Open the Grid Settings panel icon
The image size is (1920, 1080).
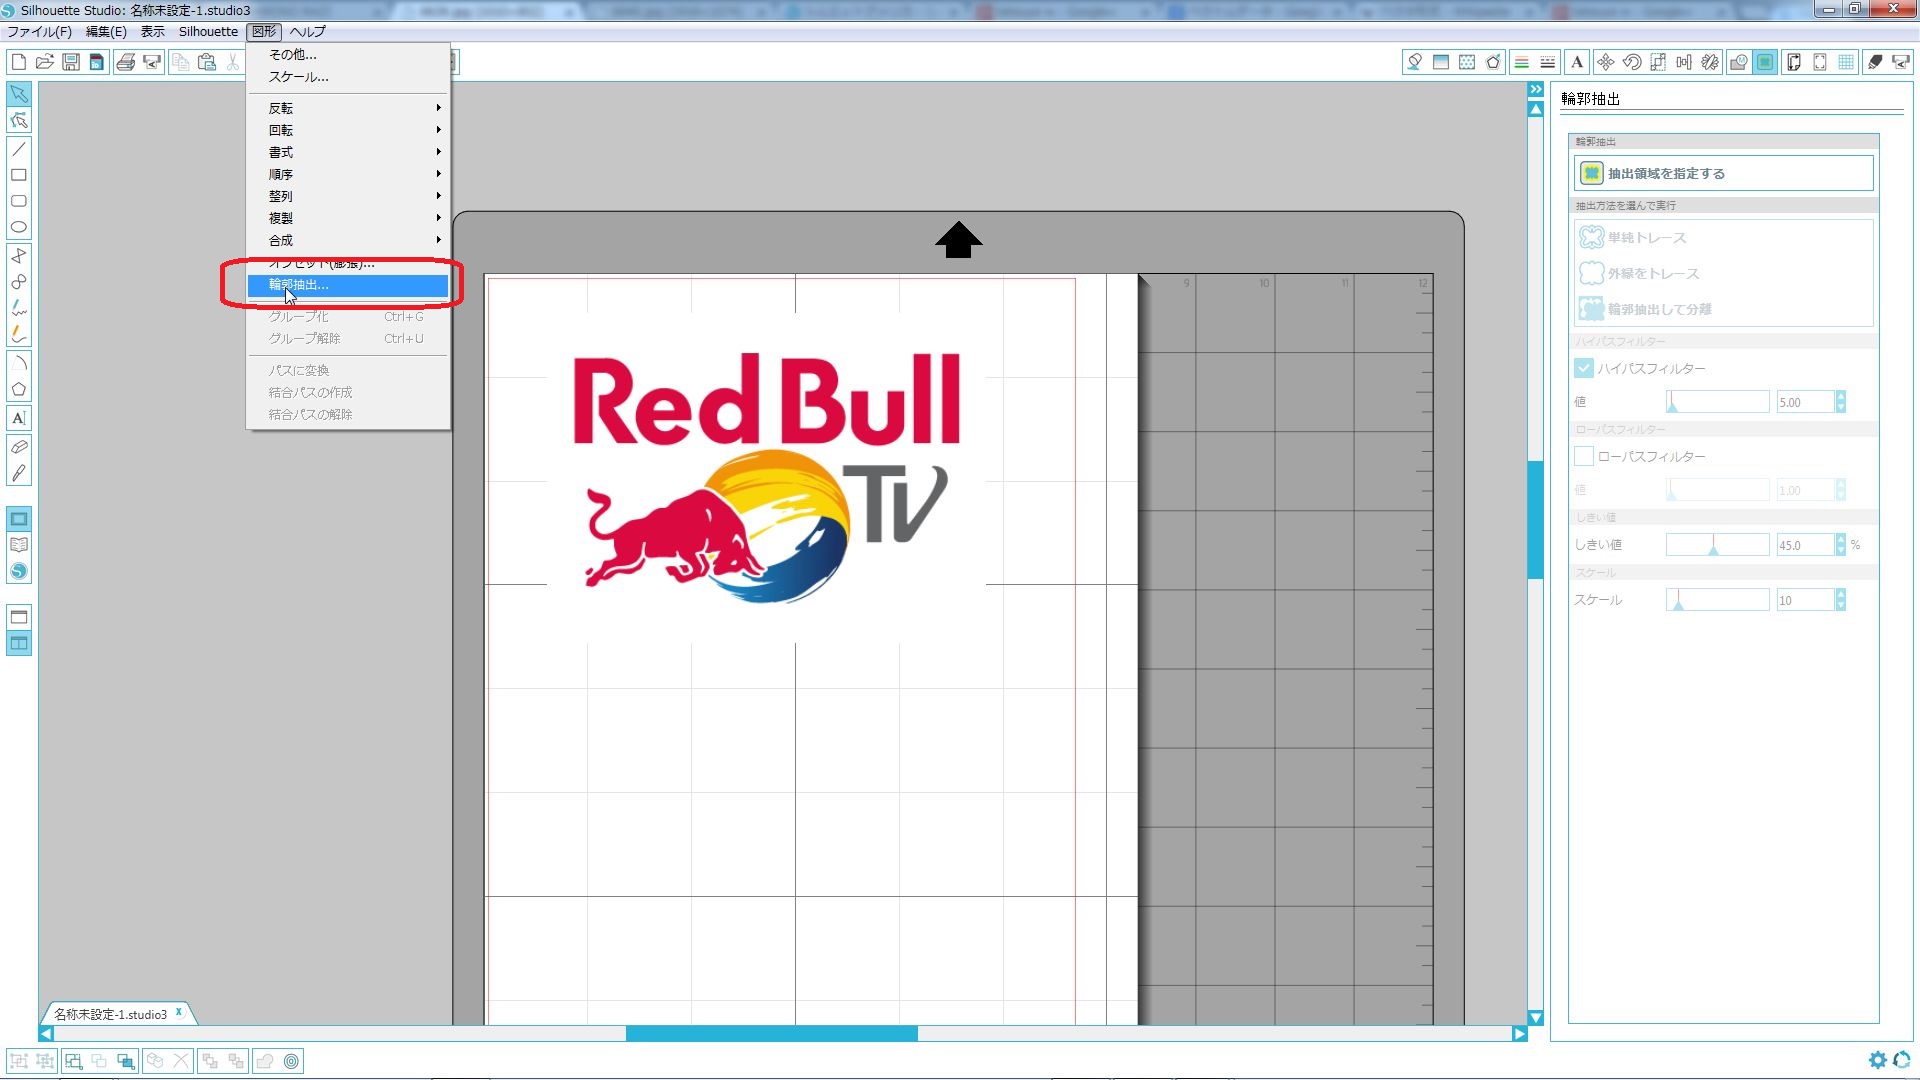pos(1846,62)
